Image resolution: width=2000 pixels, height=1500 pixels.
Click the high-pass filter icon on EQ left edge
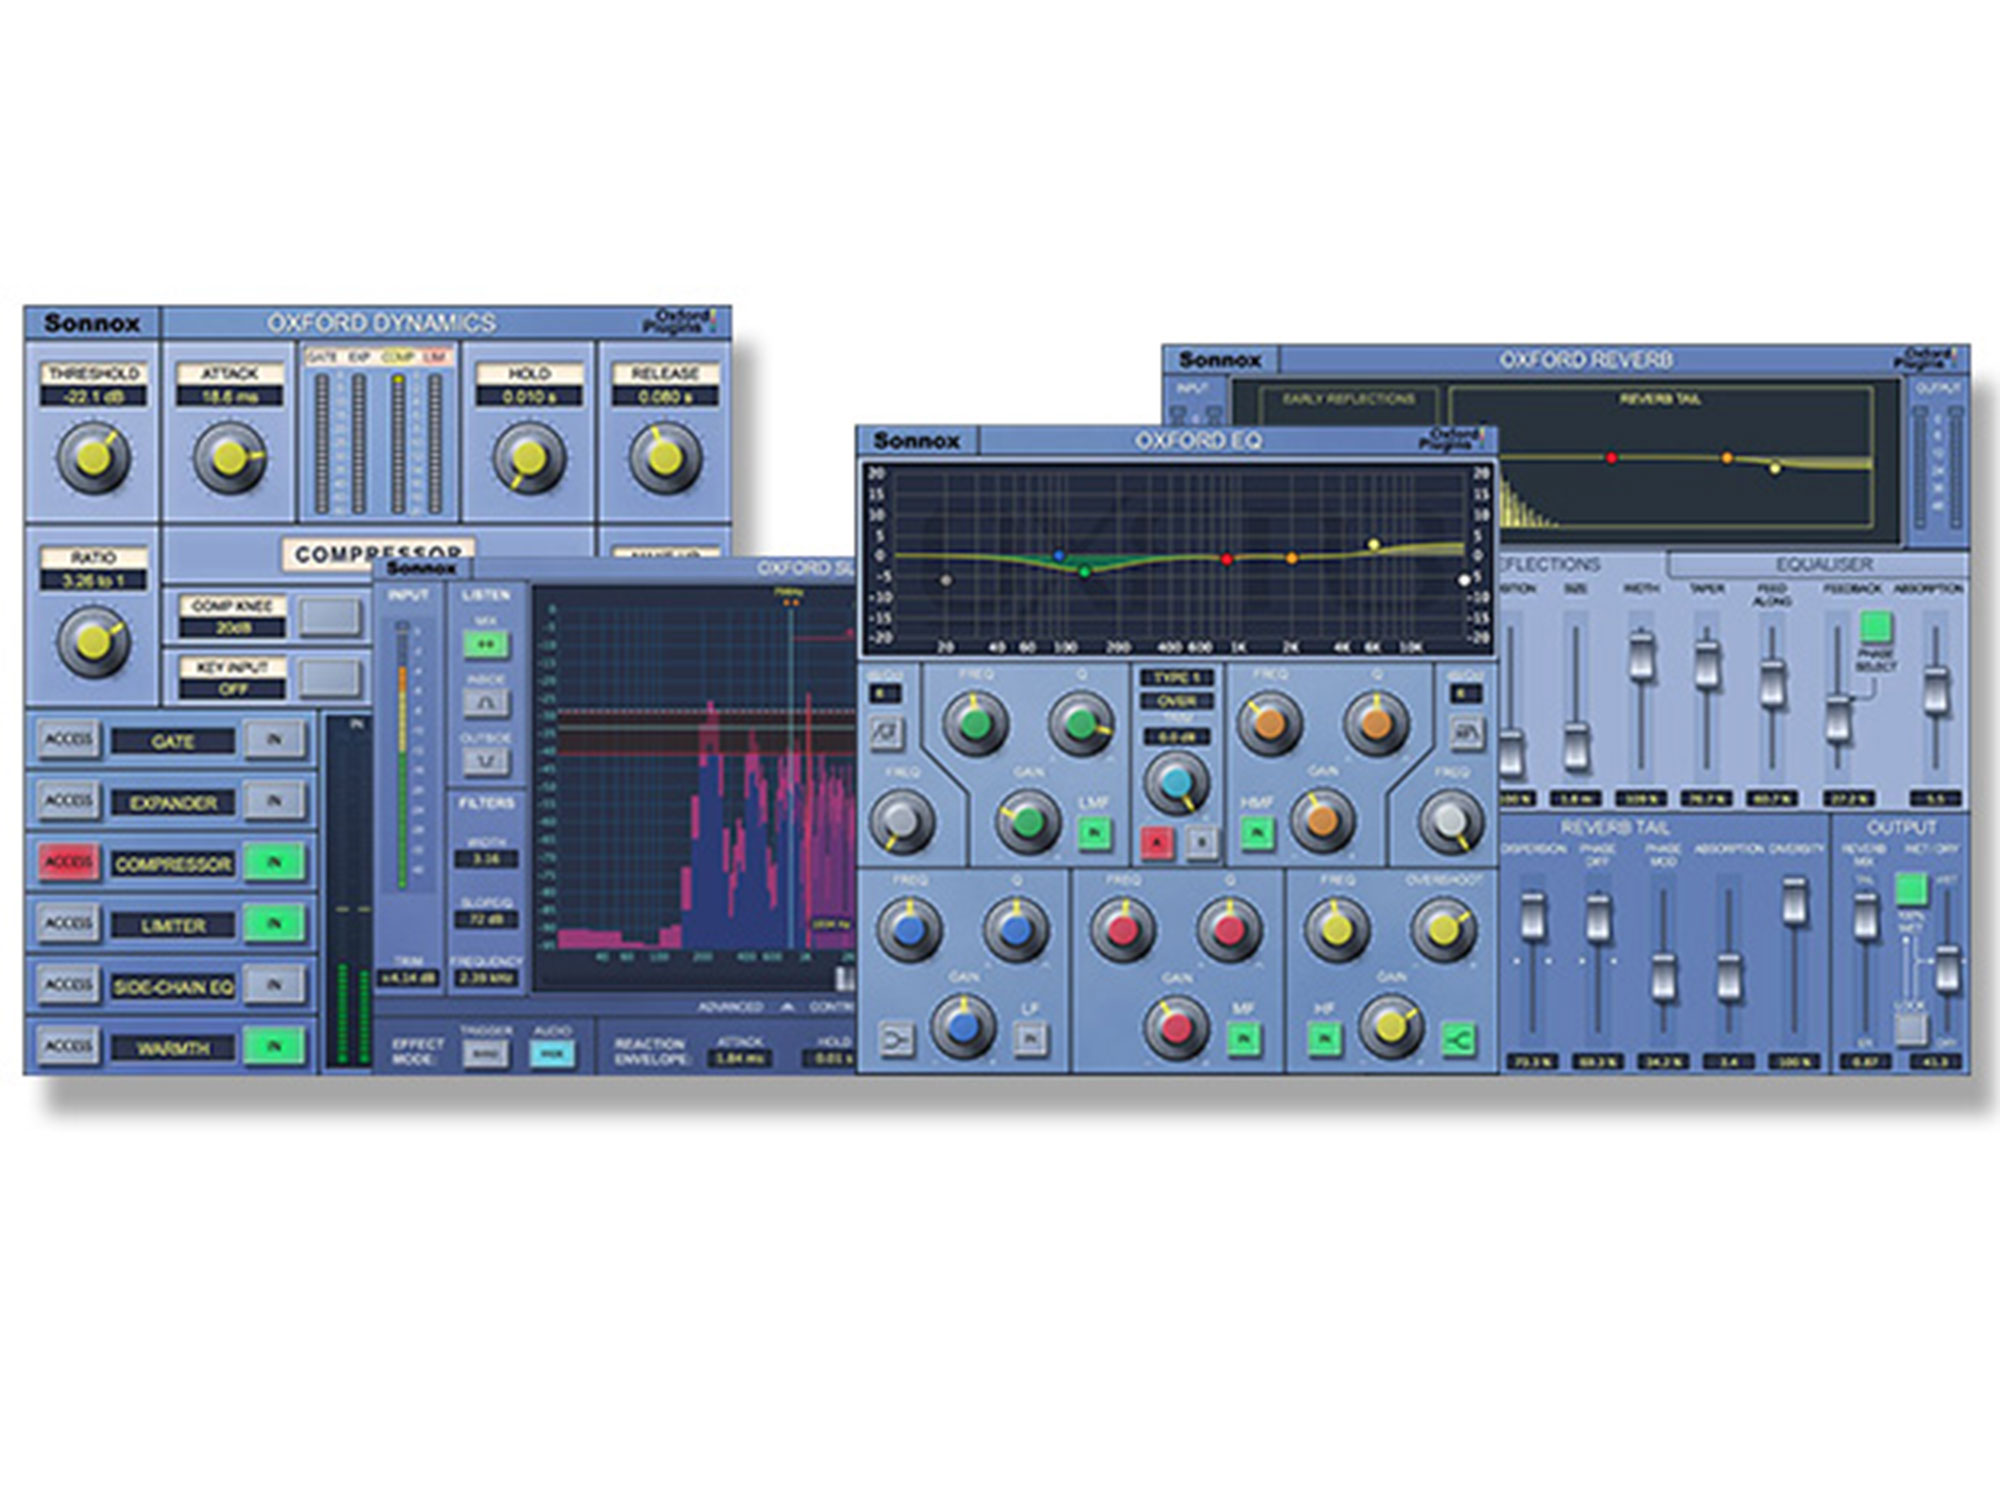[887, 732]
